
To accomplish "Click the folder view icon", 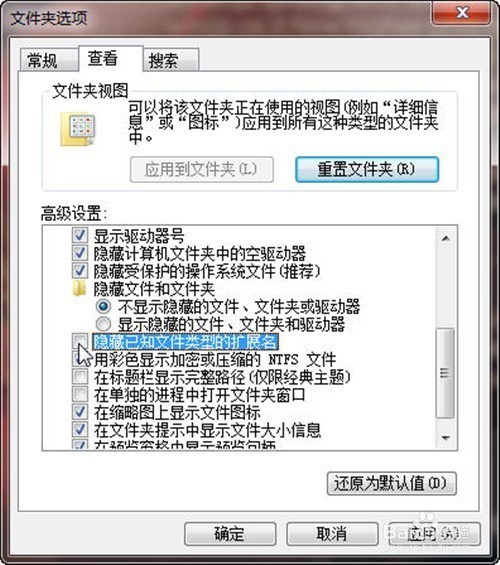I will pyautogui.click(x=78, y=129).
